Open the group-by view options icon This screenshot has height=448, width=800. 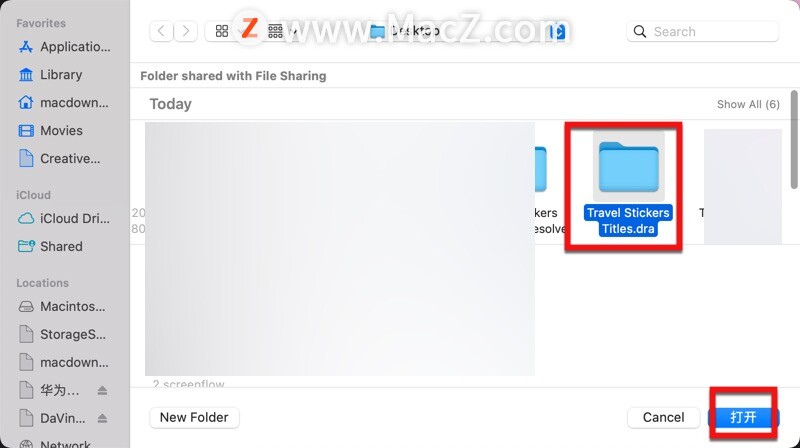pos(276,32)
